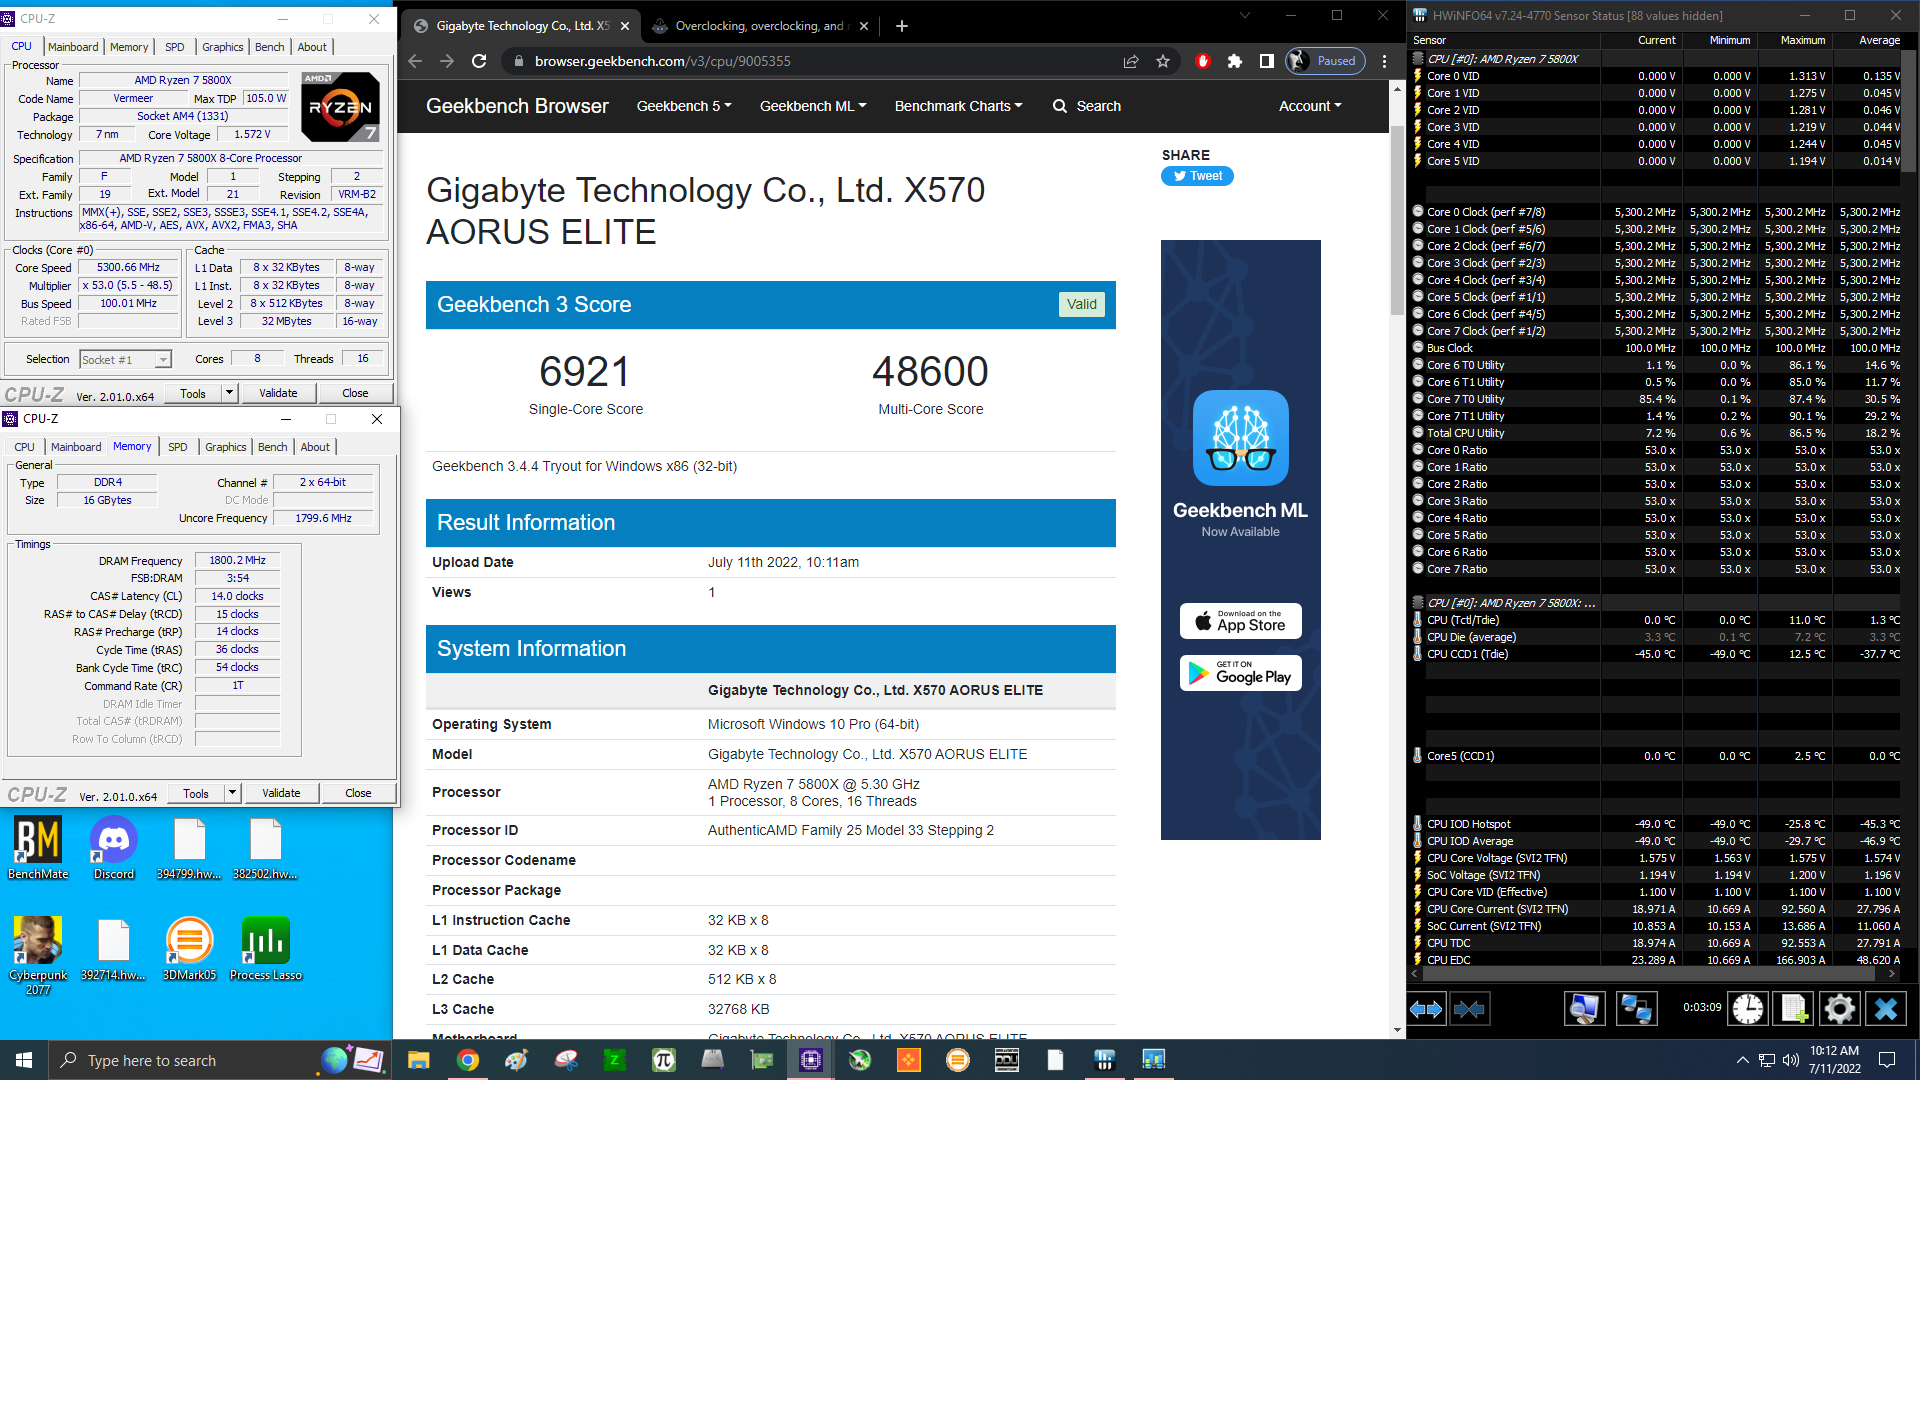Select the 3DMark05 desktop shortcut
1920x1412 pixels.
click(x=190, y=949)
